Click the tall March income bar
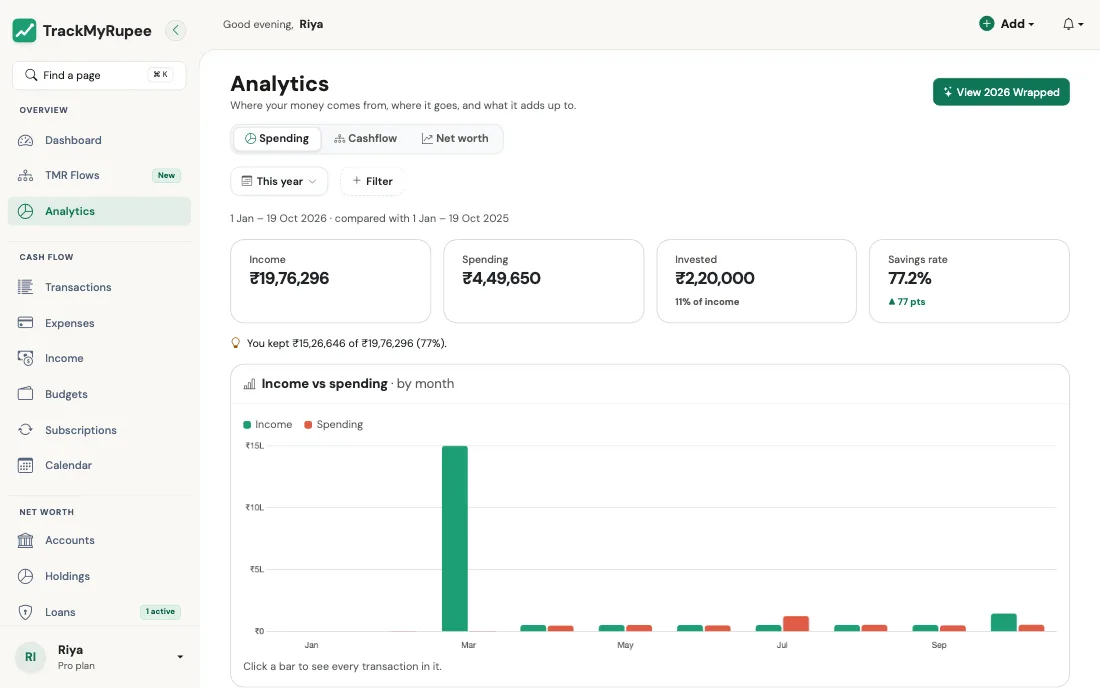Screen dimensions: 1100x688 tap(455, 539)
